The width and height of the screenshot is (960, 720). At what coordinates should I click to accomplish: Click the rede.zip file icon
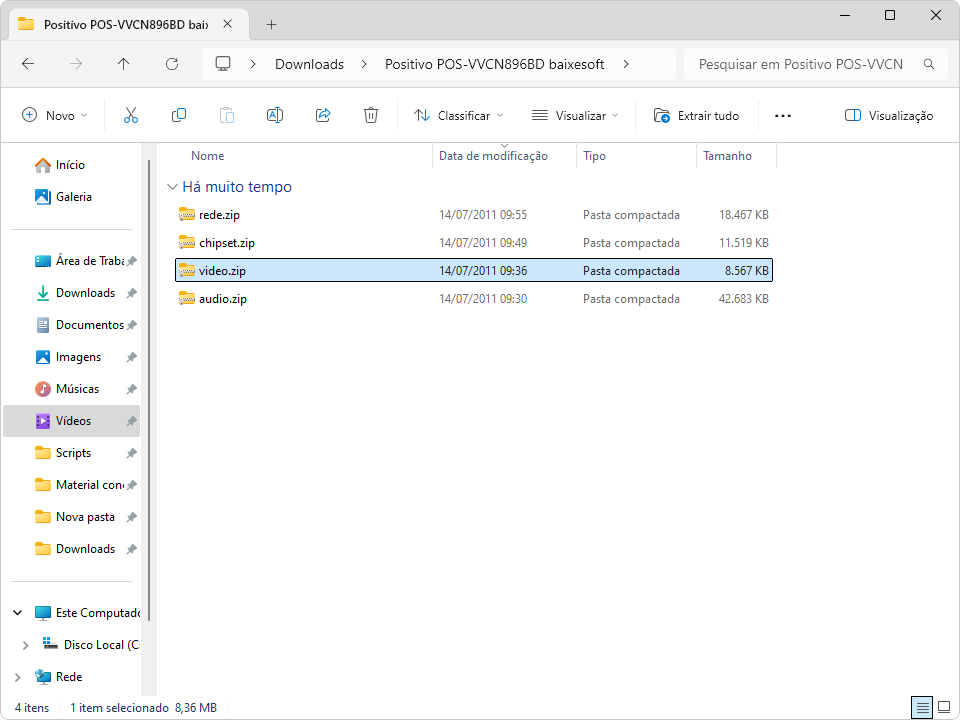pos(187,214)
